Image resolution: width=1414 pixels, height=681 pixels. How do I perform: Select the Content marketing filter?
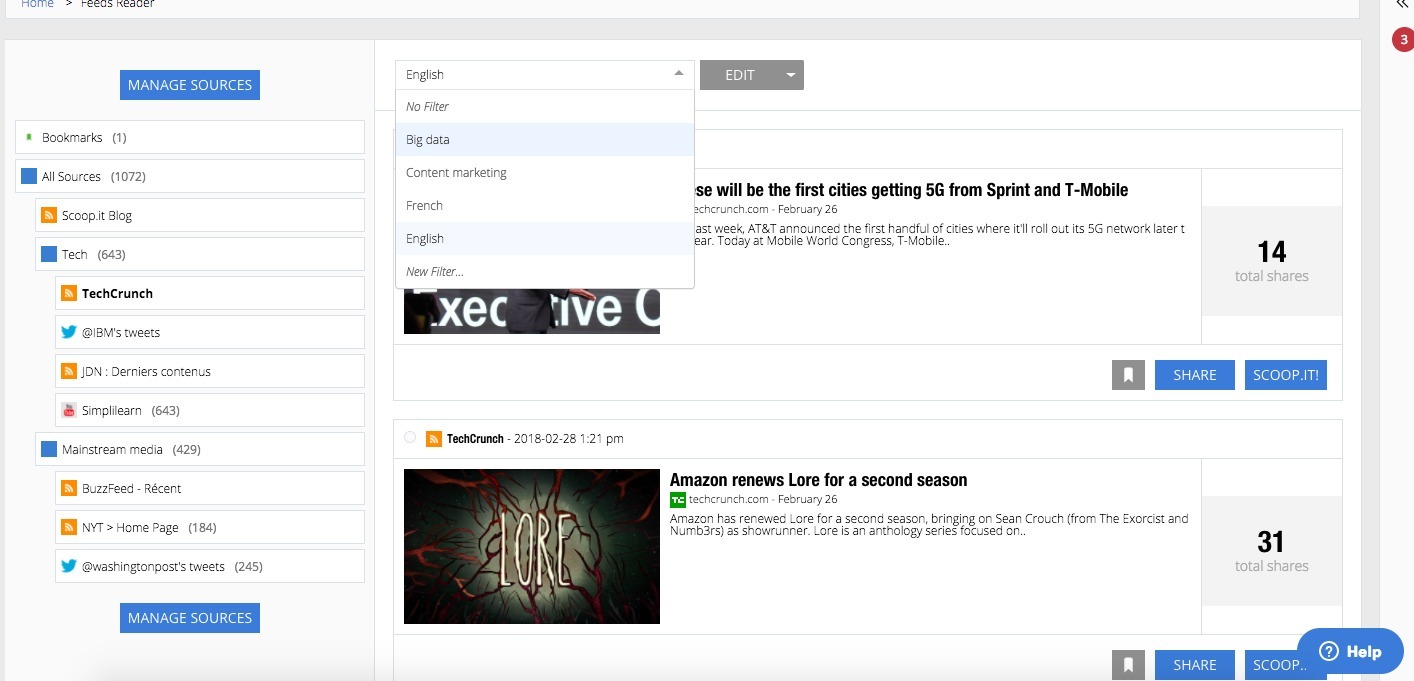[x=545, y=172]
